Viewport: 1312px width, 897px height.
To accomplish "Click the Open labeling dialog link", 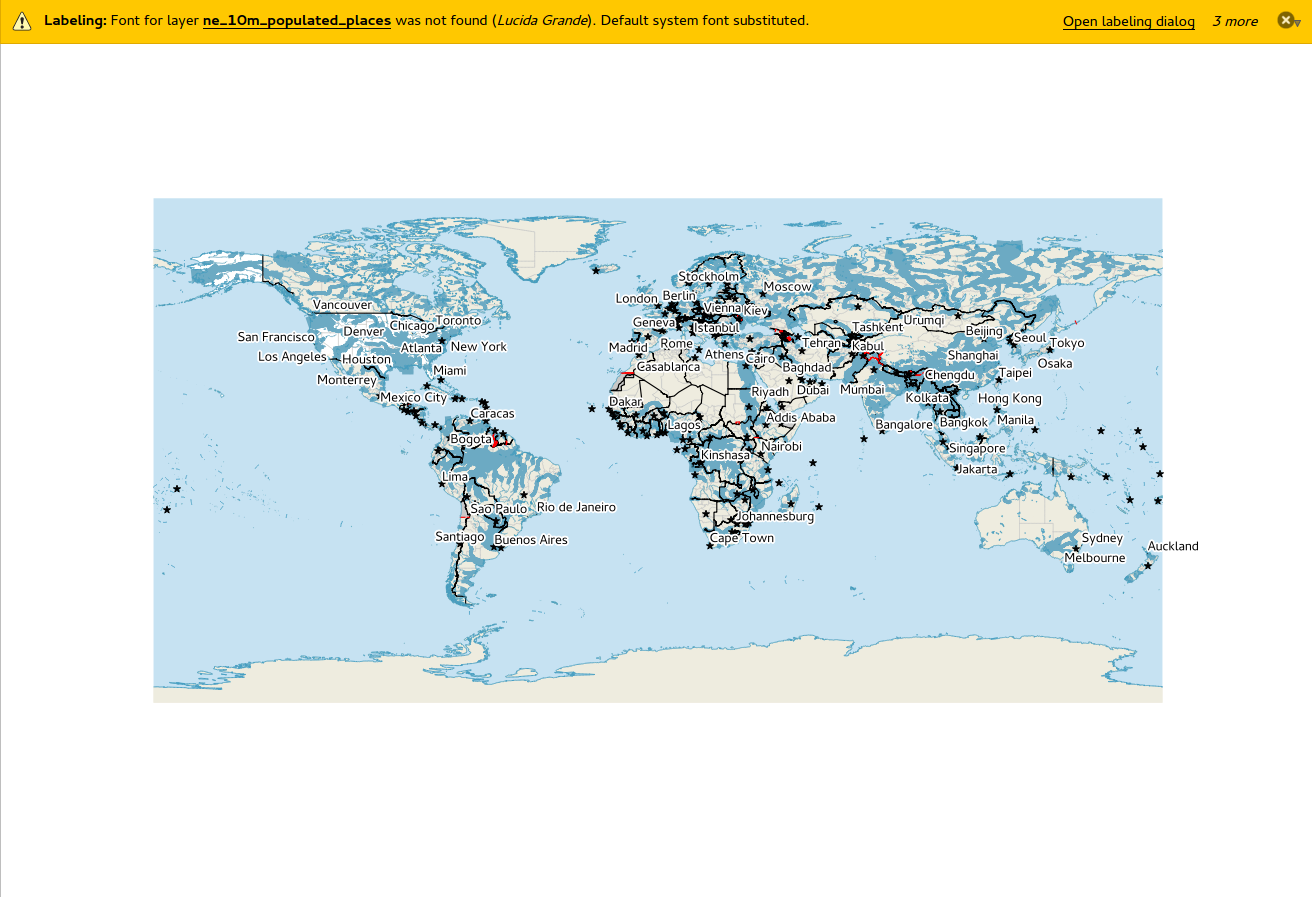I will point(1128,21).
